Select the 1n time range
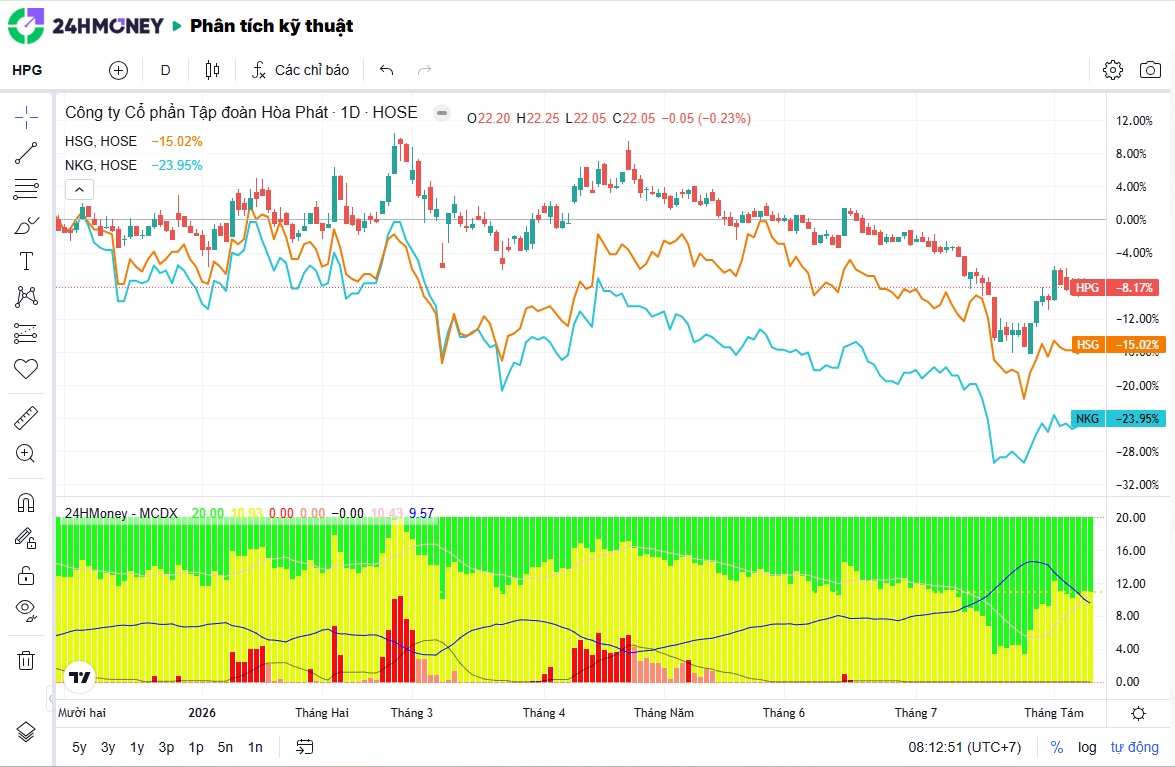 pyautogui.click(x=256, y=748)
